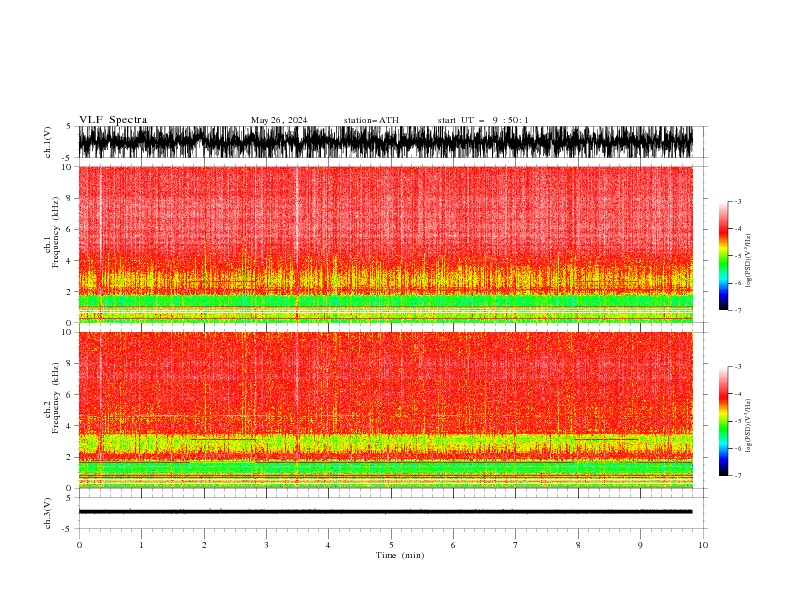792x612 pixels.
Task: Click the ch.1 frequency tick label "8"
Action: pos(70,198)
